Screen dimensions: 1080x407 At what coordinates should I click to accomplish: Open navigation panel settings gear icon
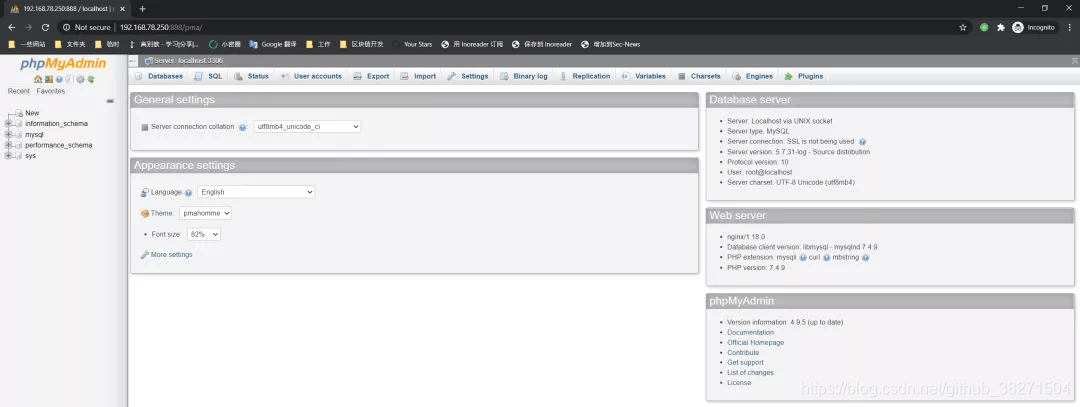coord(81,79)
